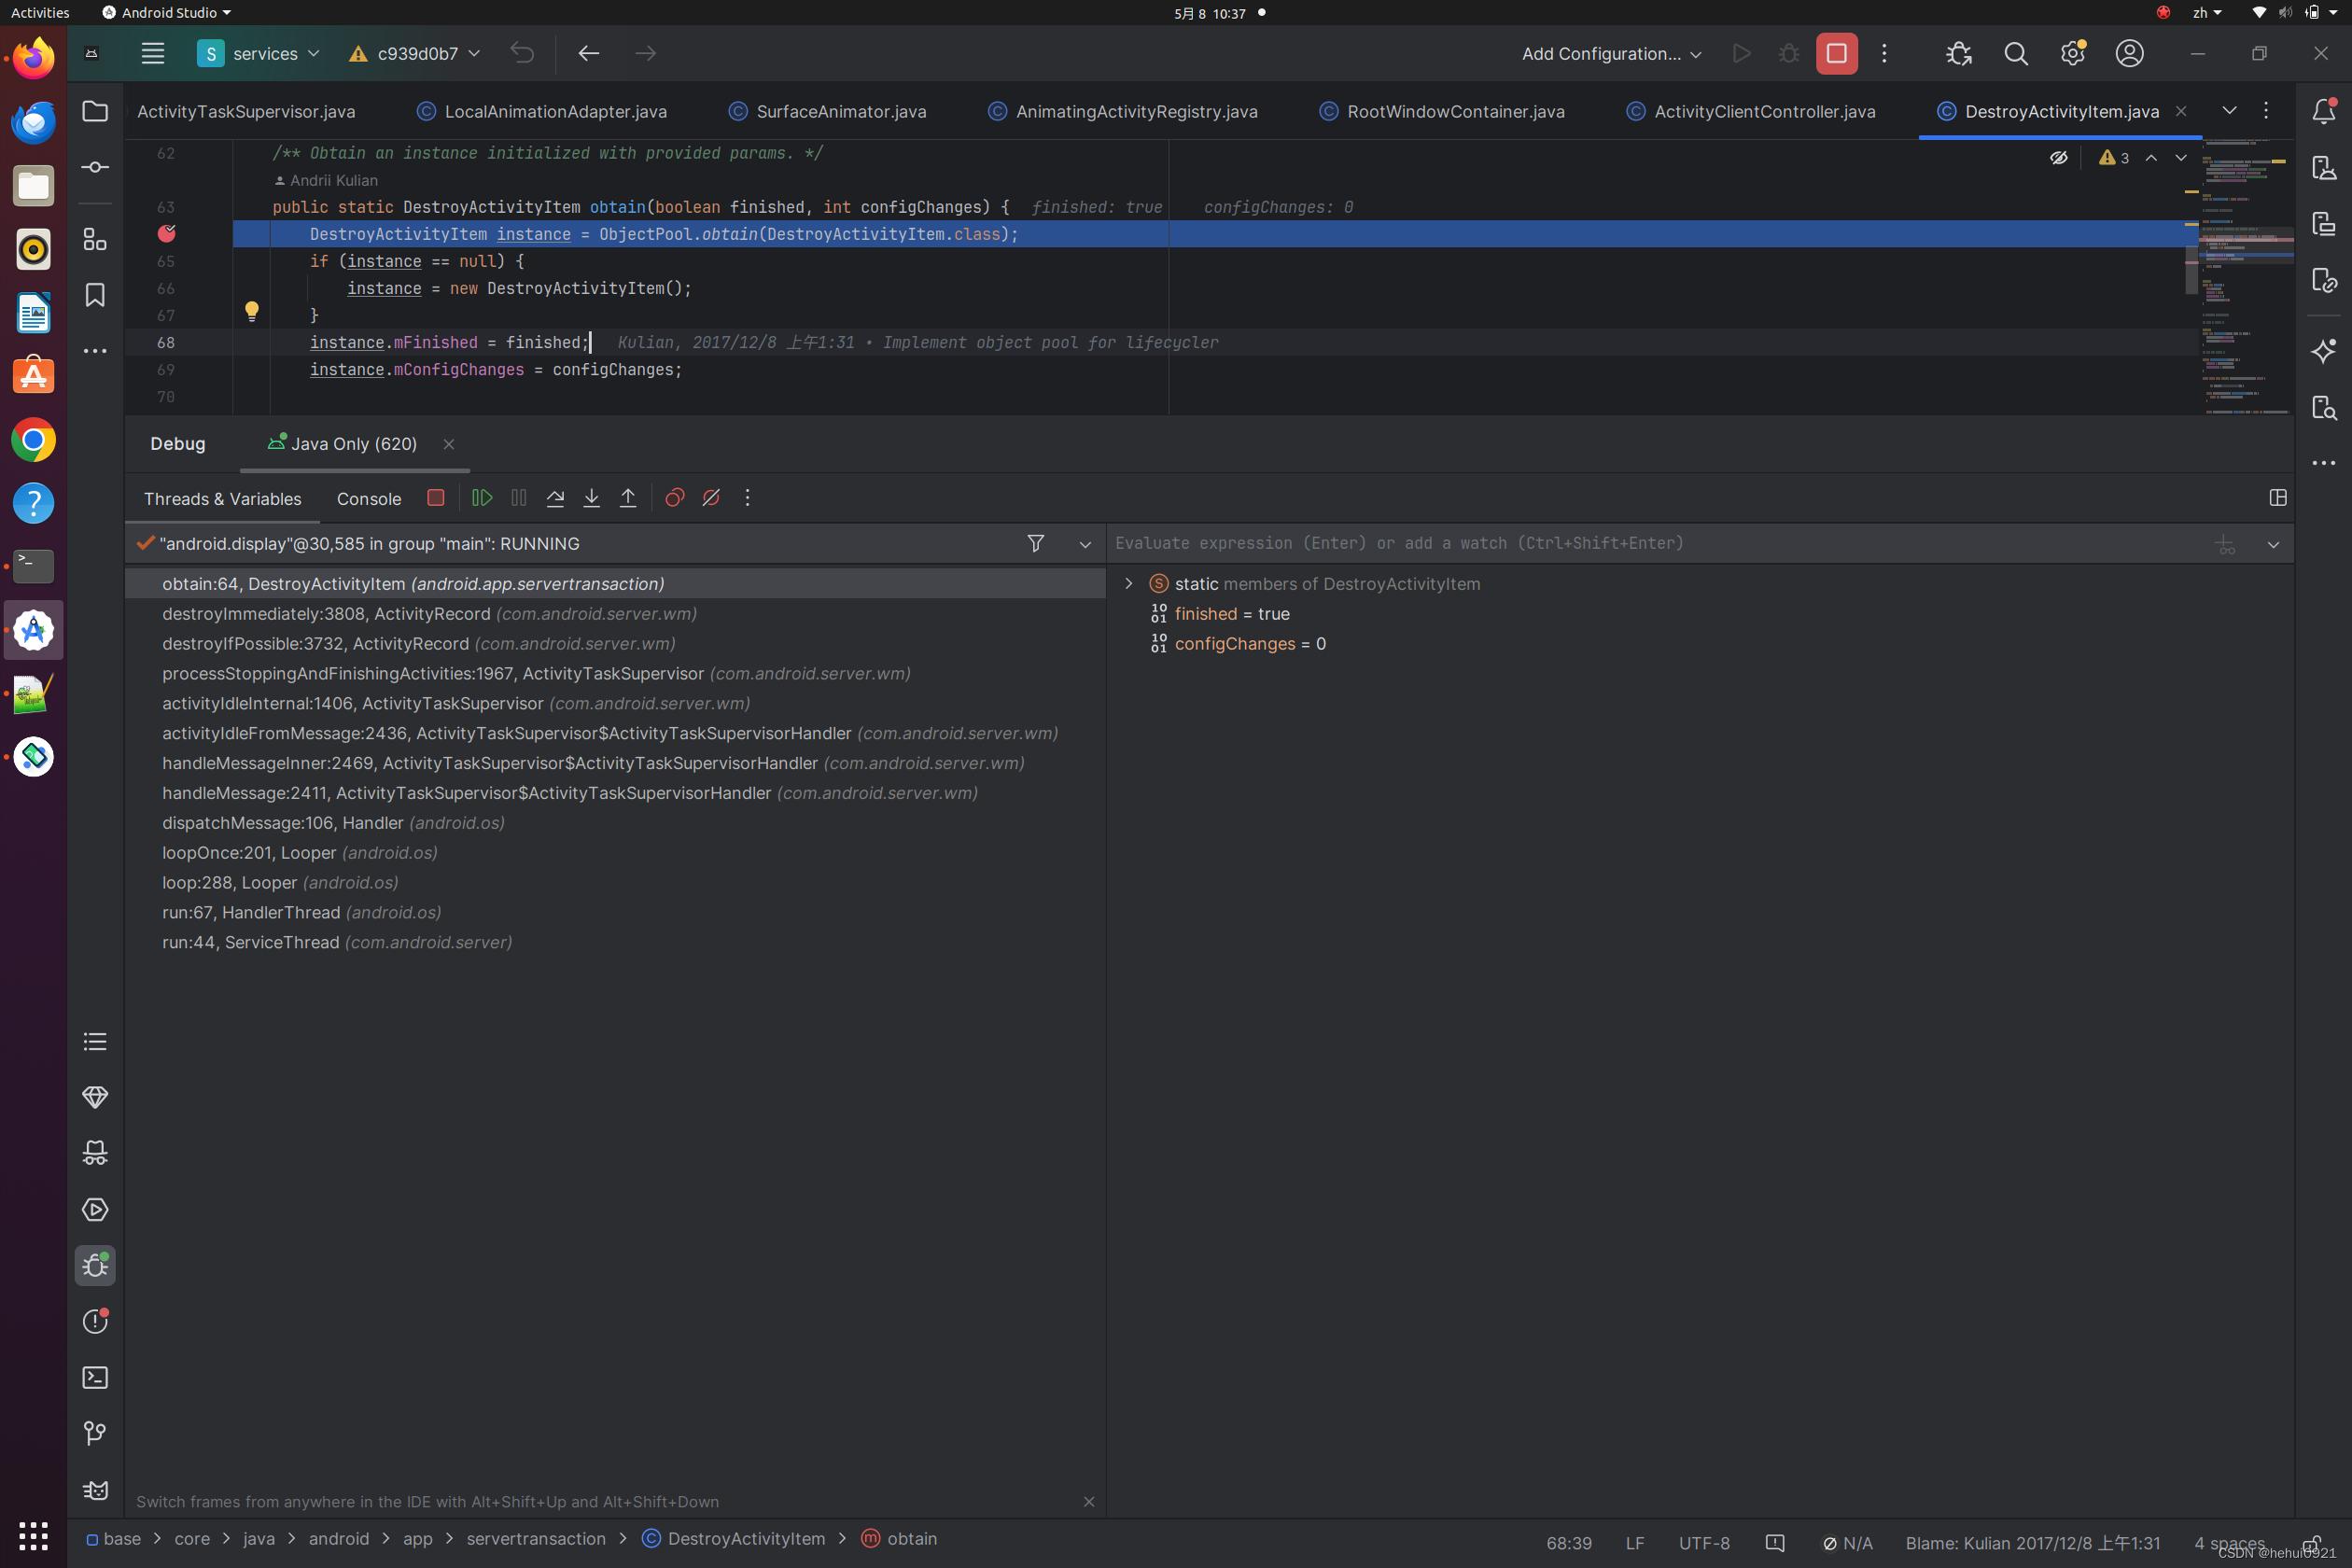Click Step Into in debug toolbar
This screenshot has height=1568, width=2352.
tap(592, 498)
